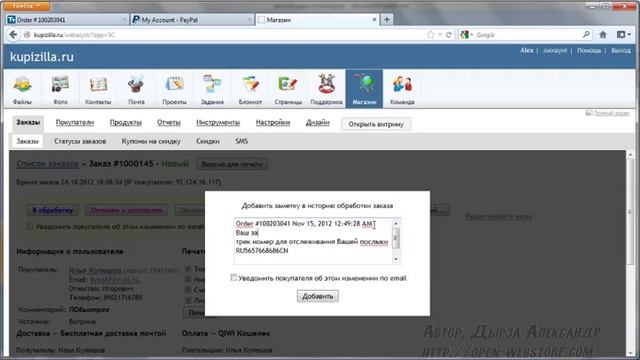The image size is (640, 360).
Task: Click the kupizilla.ru site logo
Action: pos(42,57)
